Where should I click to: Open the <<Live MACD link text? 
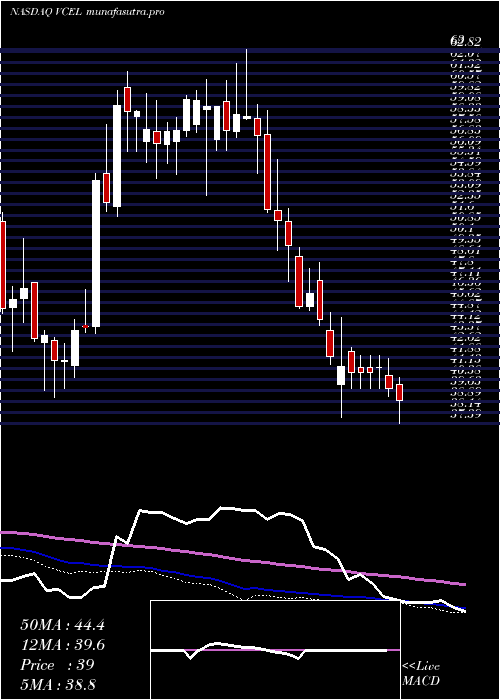point(421,674)
